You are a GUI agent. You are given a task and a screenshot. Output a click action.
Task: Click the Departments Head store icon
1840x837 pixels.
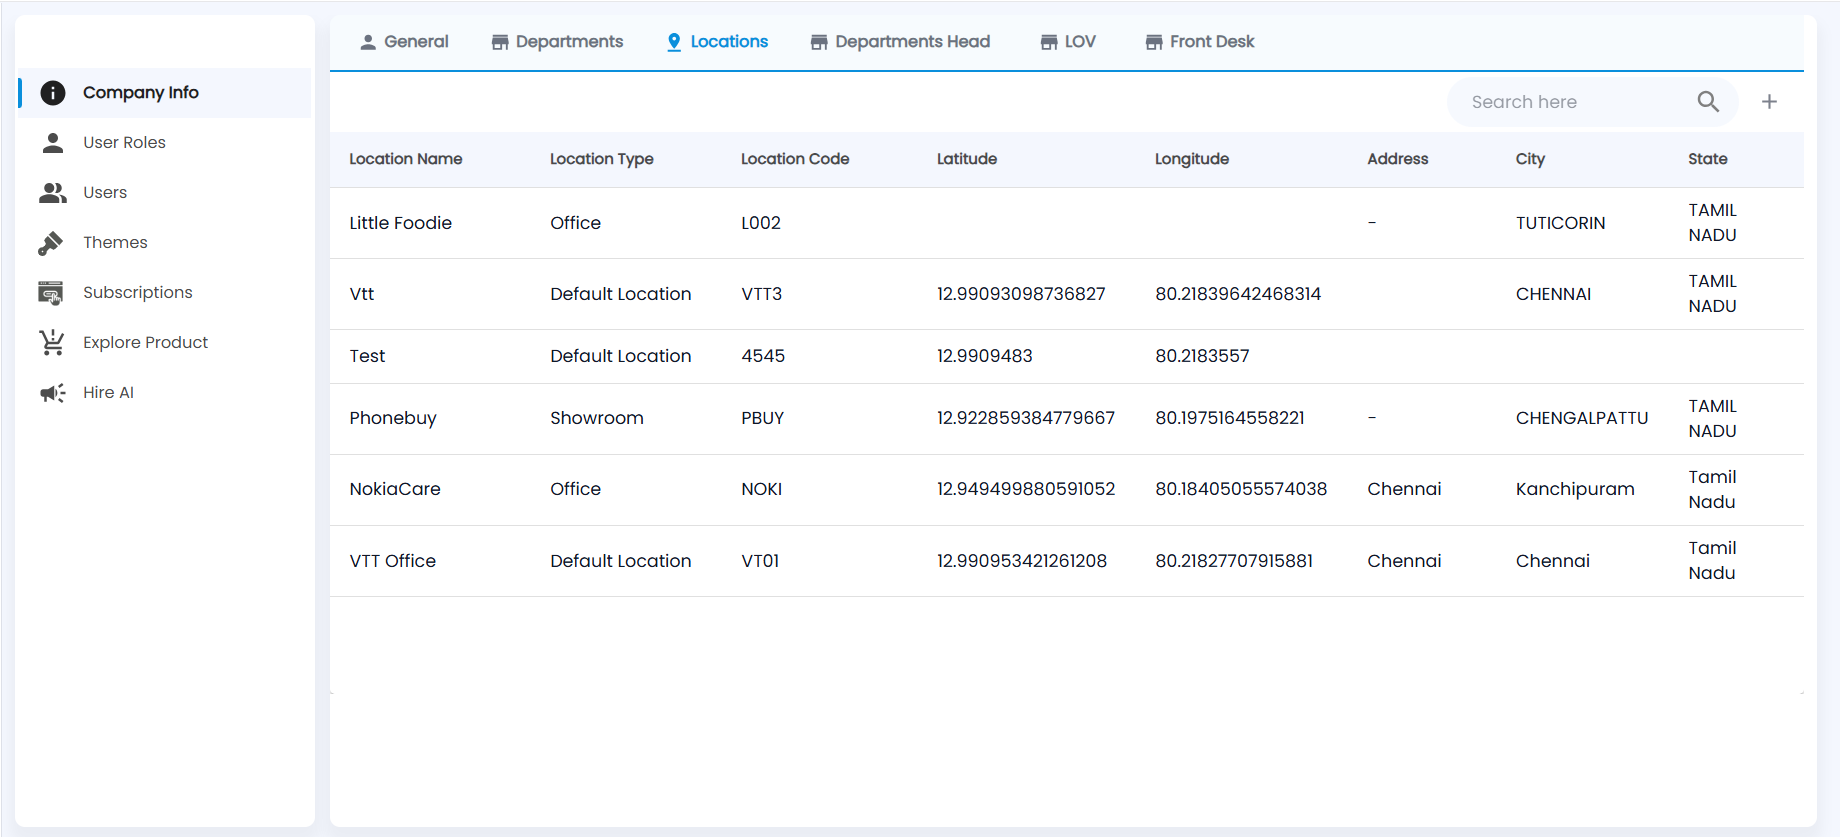coord(819,42)
